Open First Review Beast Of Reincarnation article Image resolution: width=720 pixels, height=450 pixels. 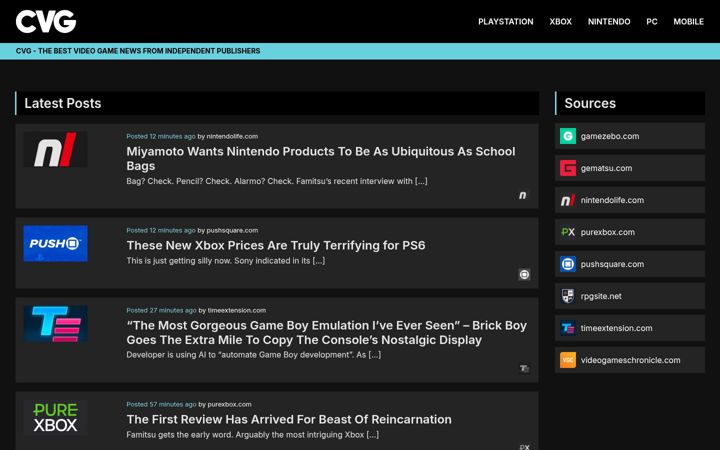pyautogui.click(x=289, y=419)
